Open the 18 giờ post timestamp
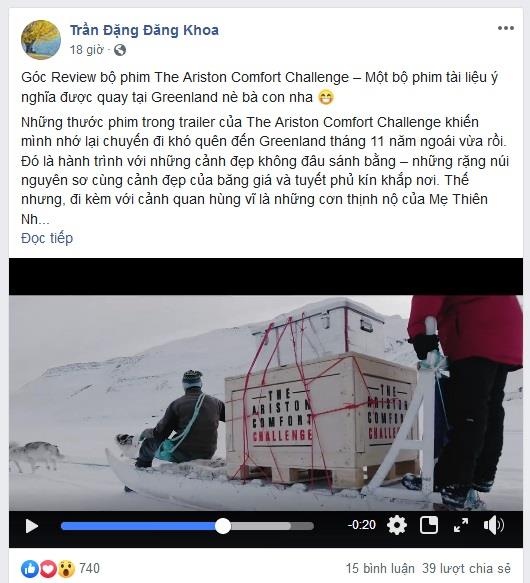This screenshot has height=583, width=530. coord(86,50)
